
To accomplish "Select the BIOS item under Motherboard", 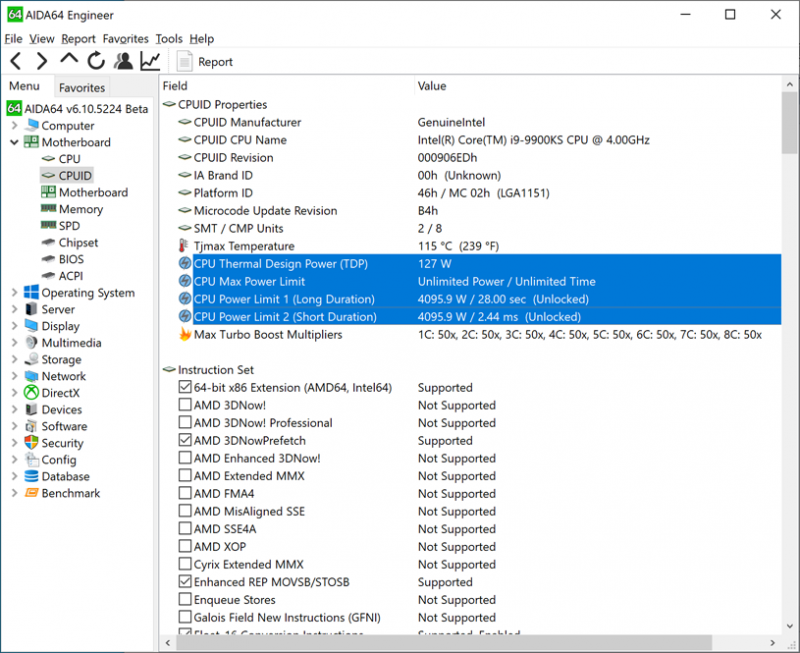I will point(71,259).
